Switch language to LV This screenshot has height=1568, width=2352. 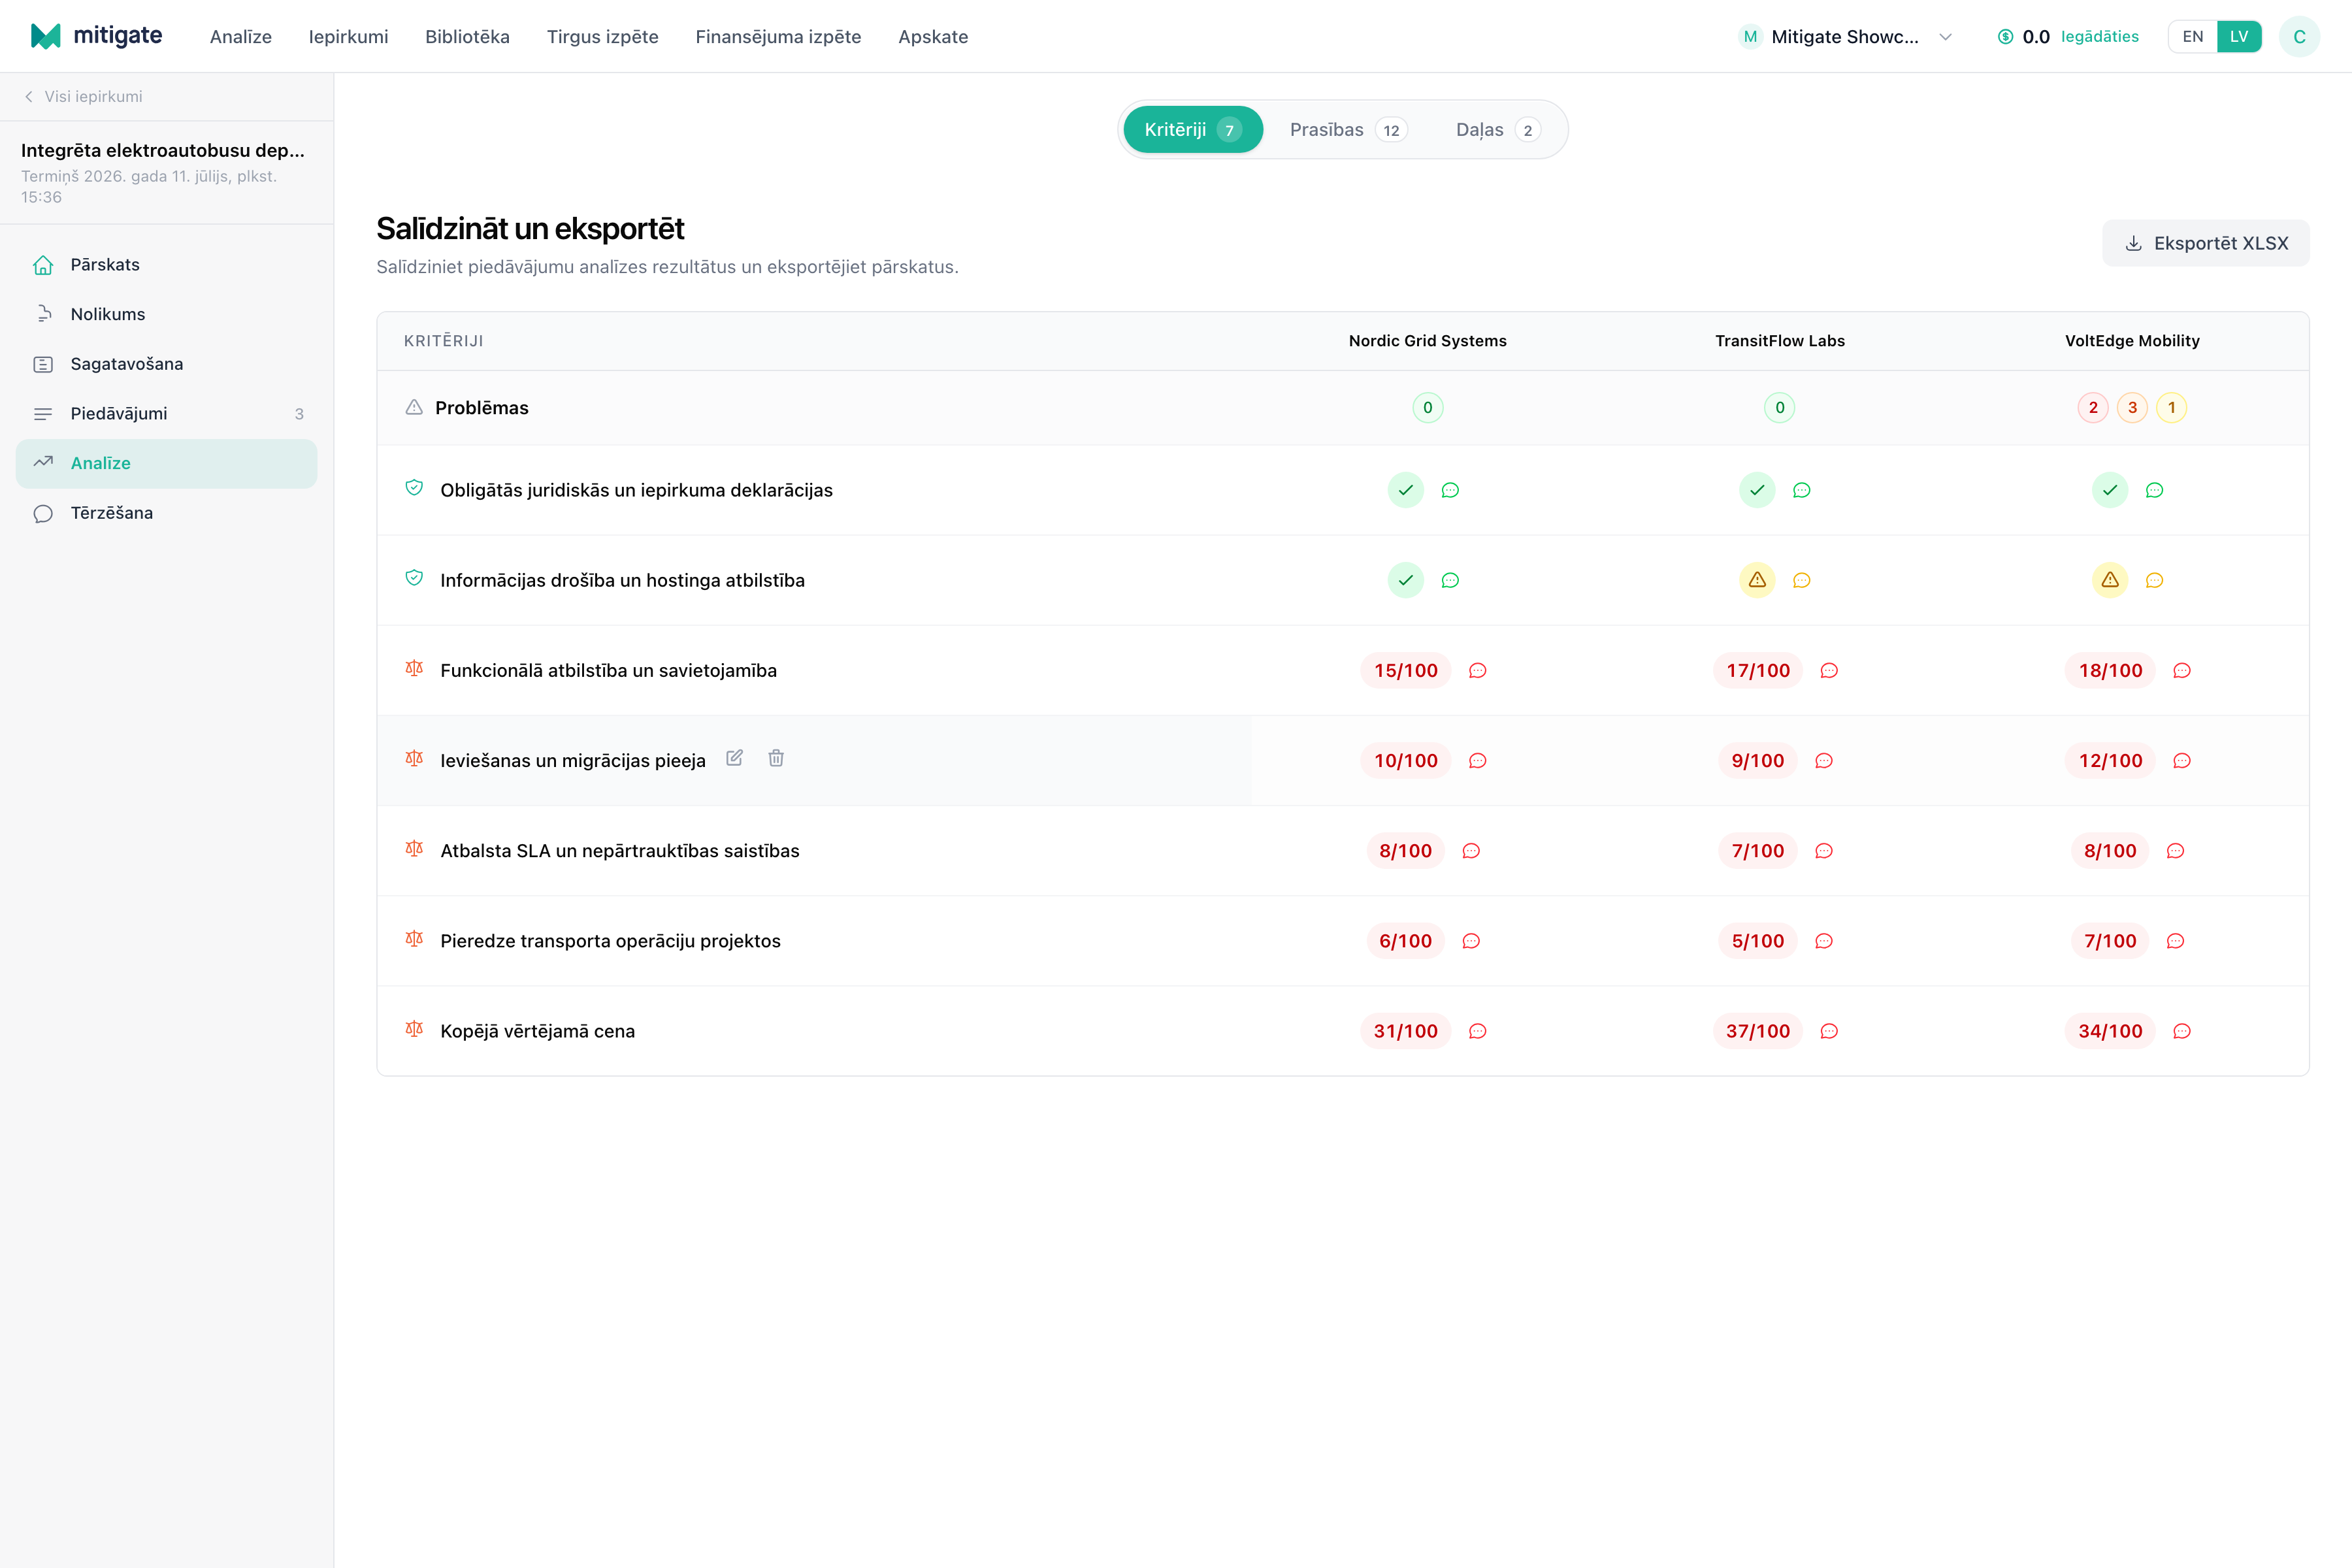[x=2239, y=37]
